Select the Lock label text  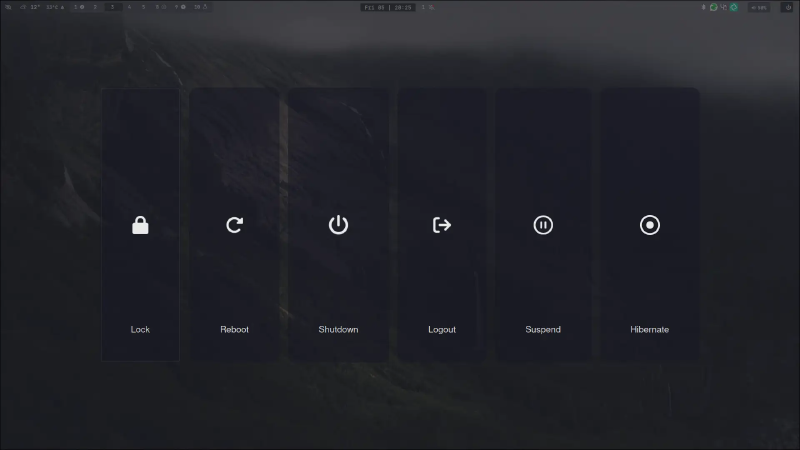[x=140, y=330]
